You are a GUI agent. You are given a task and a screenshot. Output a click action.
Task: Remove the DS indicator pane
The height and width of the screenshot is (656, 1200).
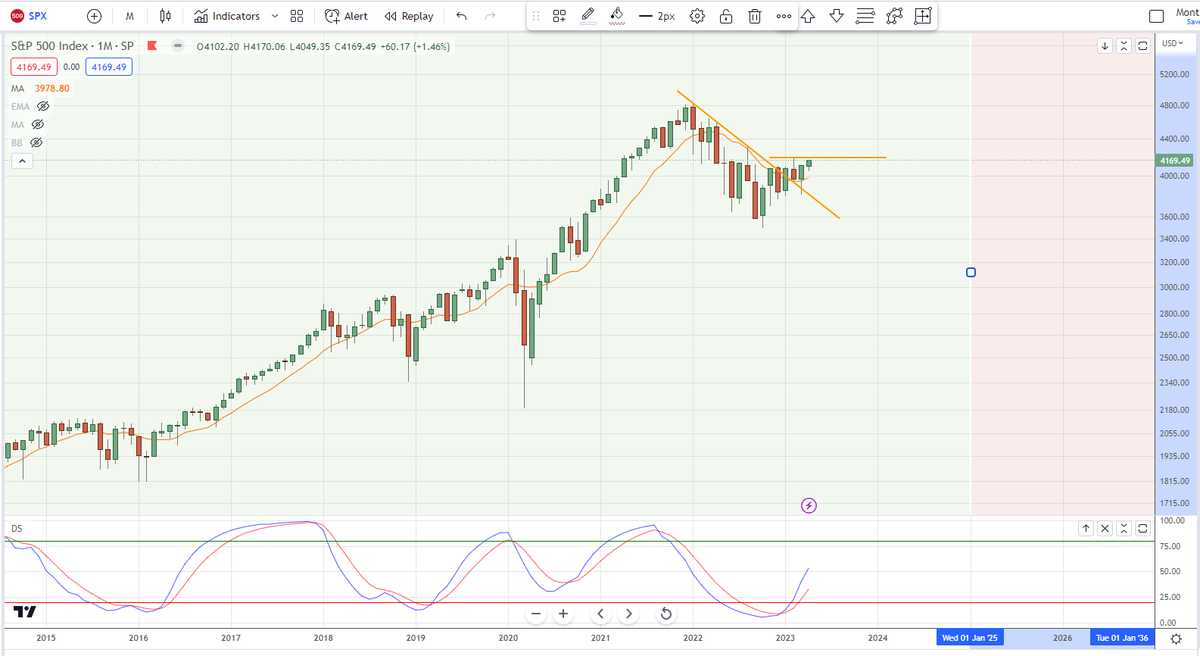(1105, 528)
